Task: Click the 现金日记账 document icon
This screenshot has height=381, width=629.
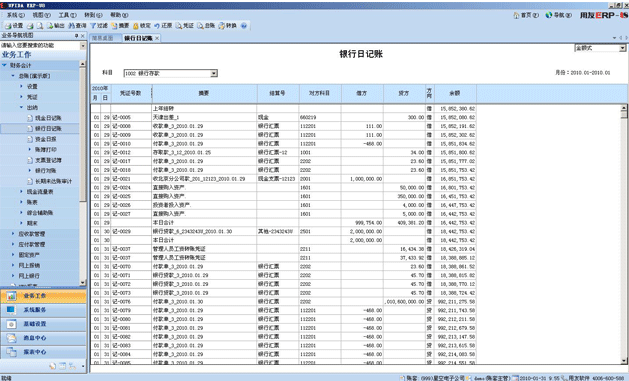Action: 30,118
